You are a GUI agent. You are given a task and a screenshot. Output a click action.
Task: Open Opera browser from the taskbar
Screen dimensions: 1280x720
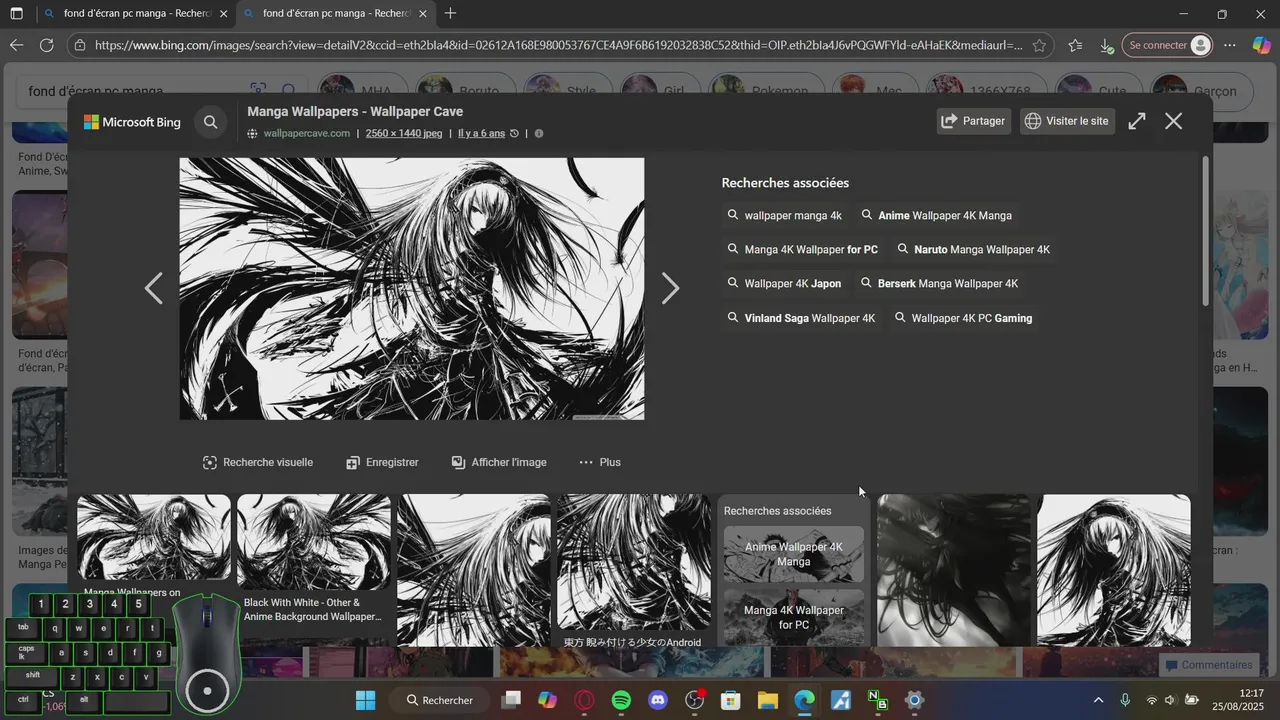[584, 700]
